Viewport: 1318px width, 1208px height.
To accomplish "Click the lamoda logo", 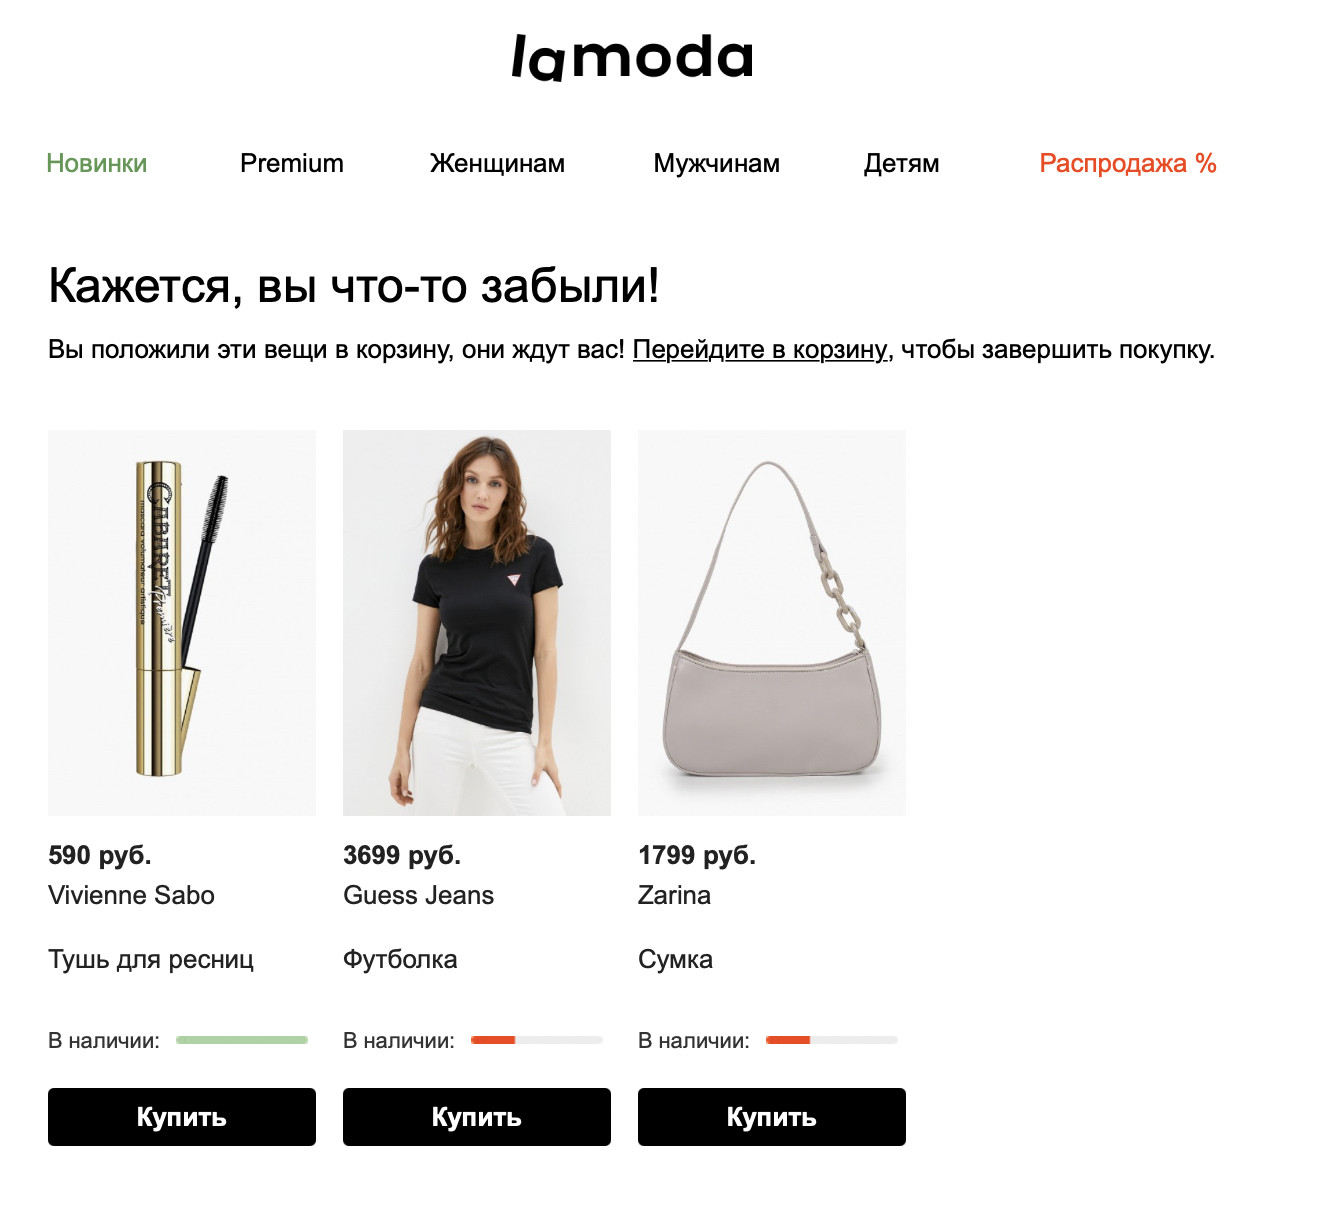I will coord(632,58).
